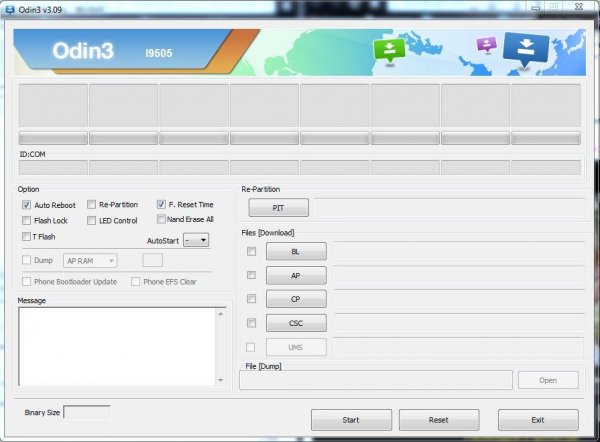Click the purple upload bubble banner icon

pyautogui.click(x=486, y=44)
